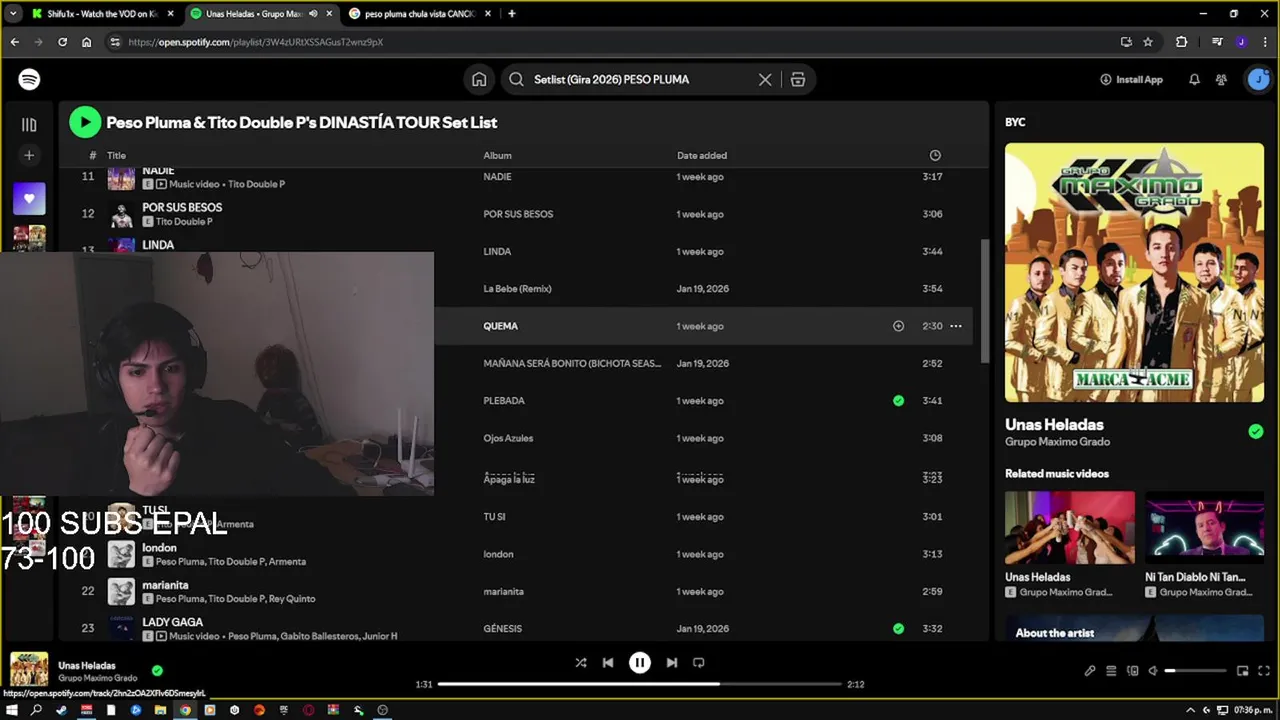Image resolution: width=1280 pixels, height=720 pixels.
Task: Clear the search field with X icon
Action: pyautogui.click(x=765, y=79)
